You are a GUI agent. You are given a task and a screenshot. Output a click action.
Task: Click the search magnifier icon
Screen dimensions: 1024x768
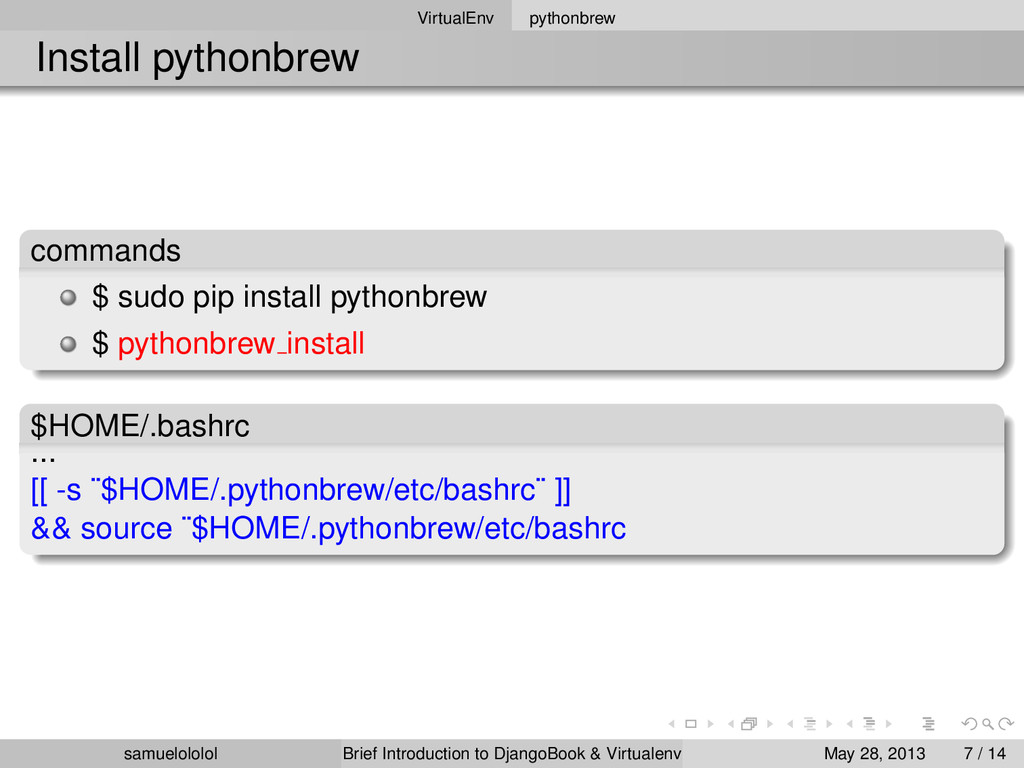coord(988,724)
